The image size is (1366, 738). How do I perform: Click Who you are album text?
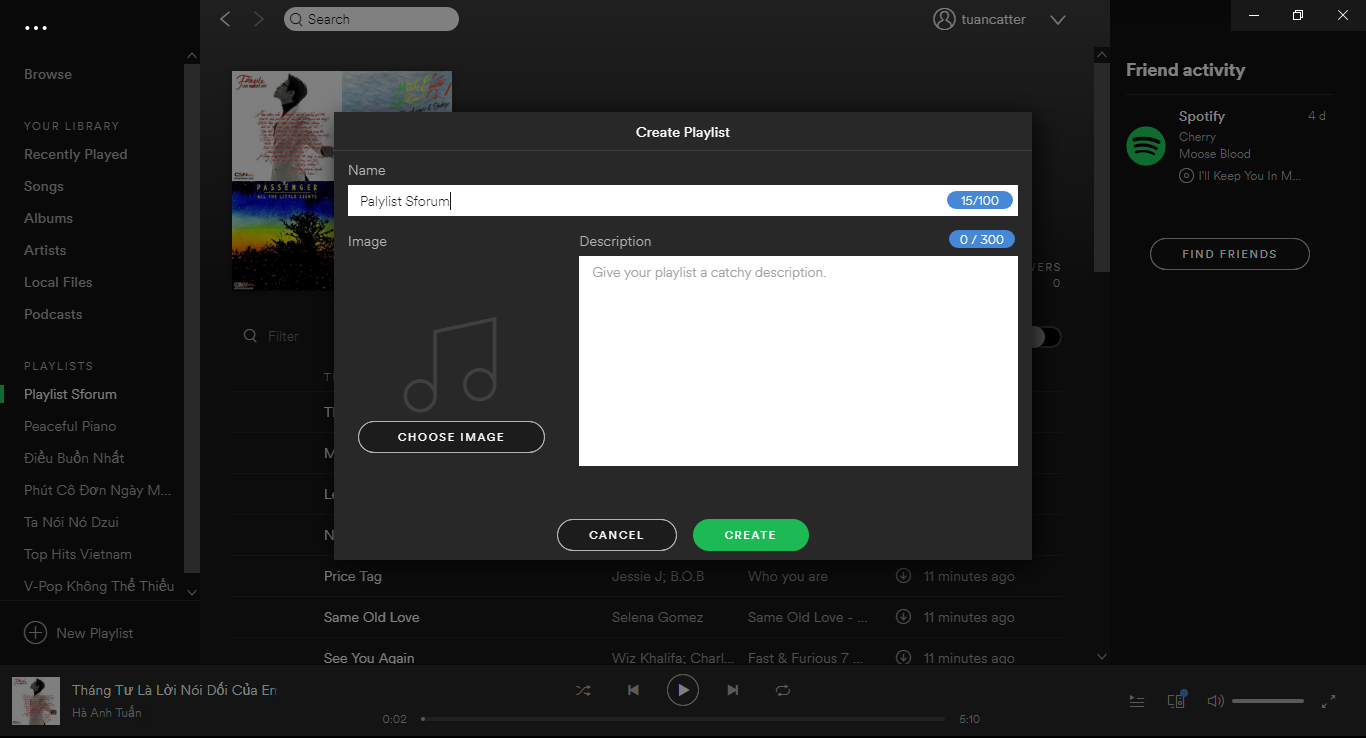click(x=788, y=576)
